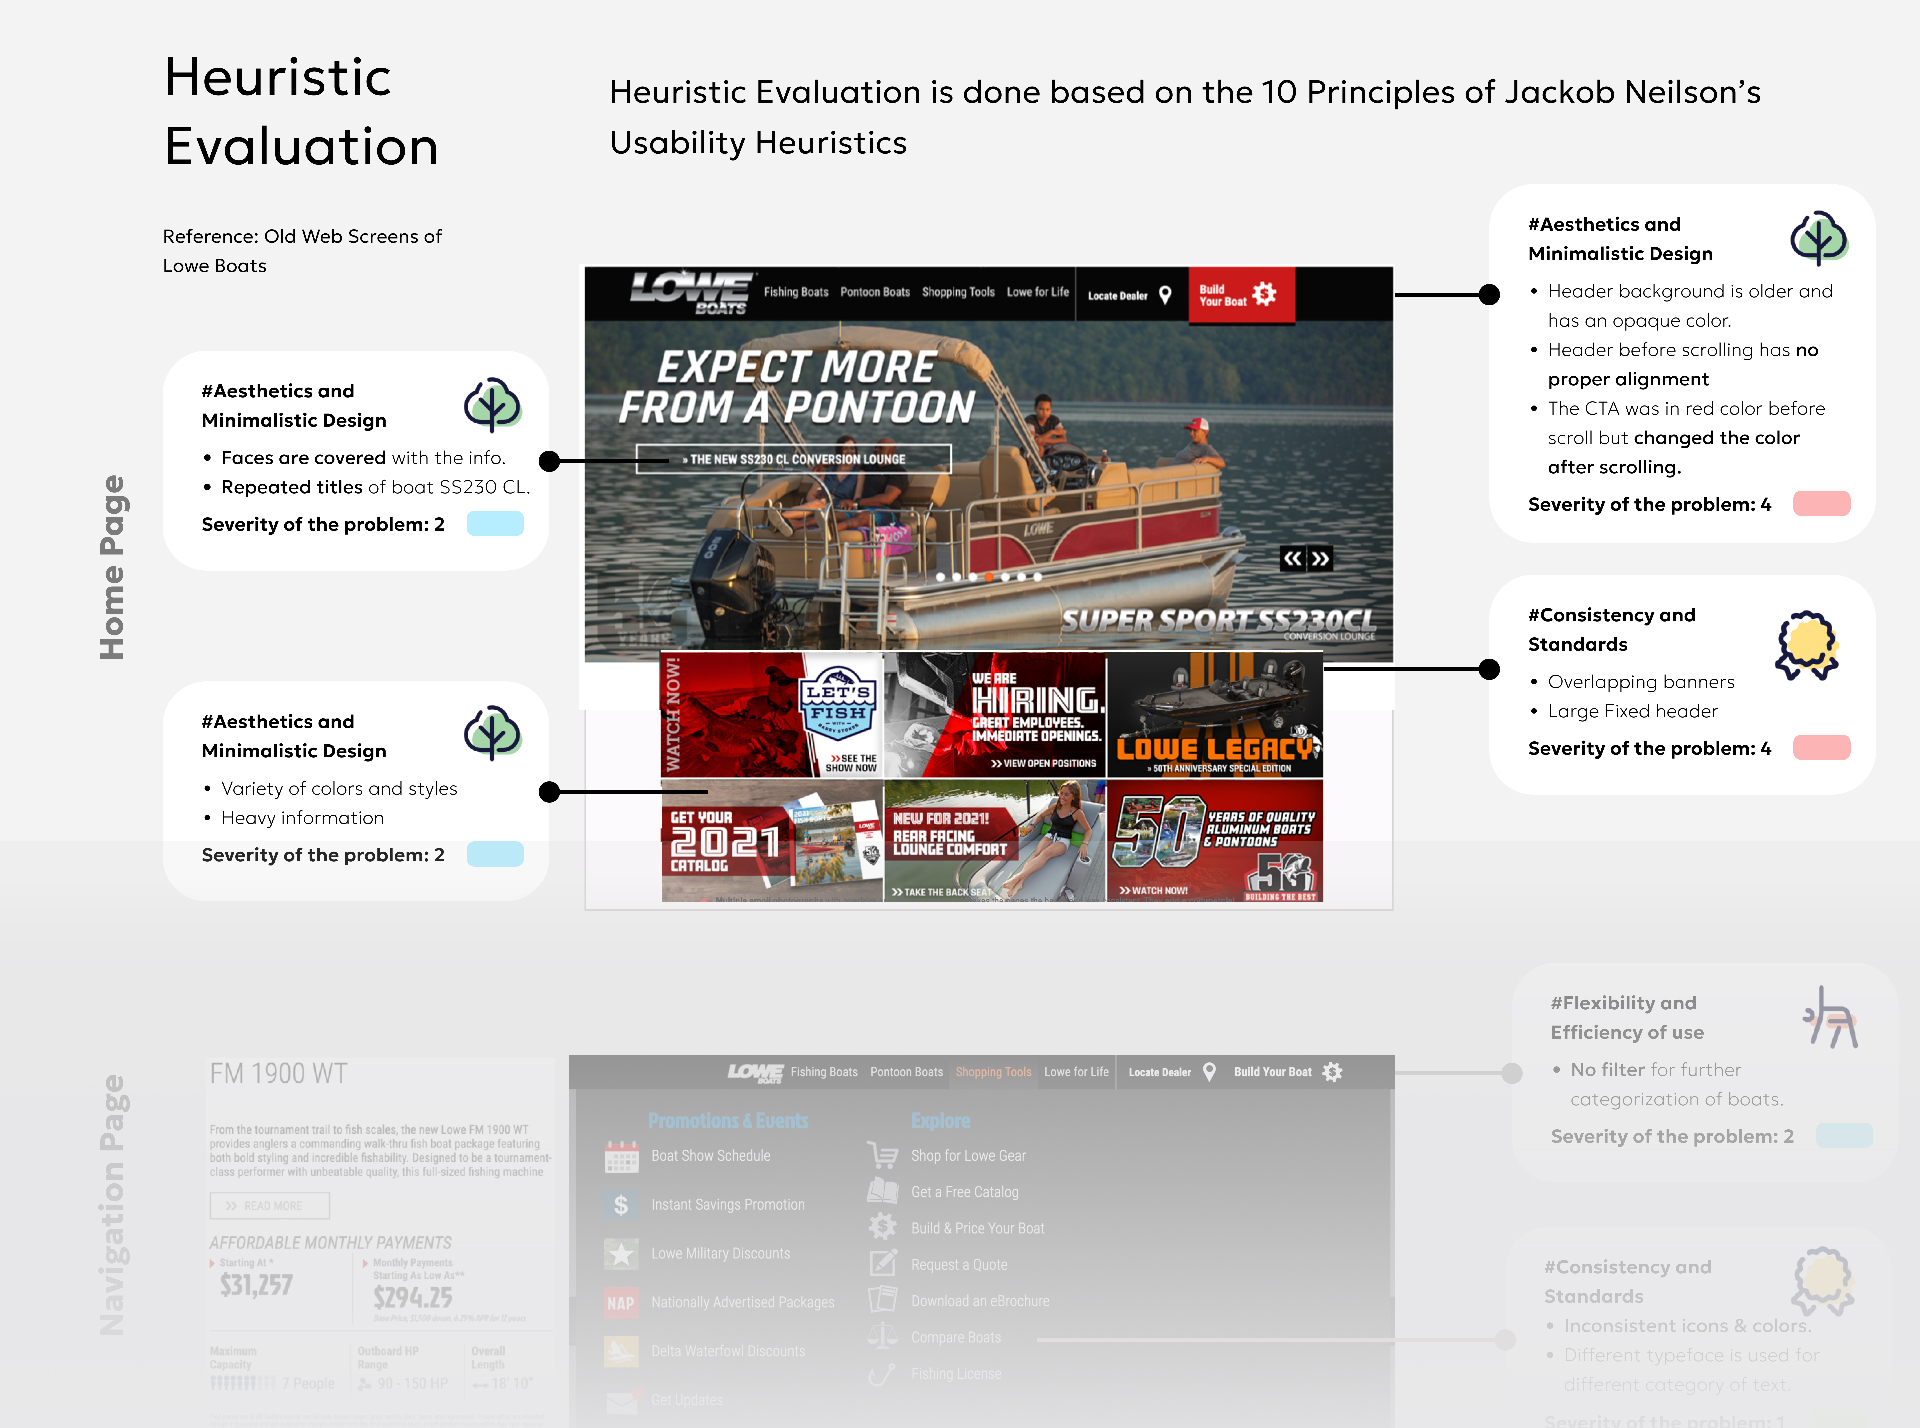Open Lowe Military Discounts link
The width and height of the screenshot is (1920, 1428).
(x=721, y=1254)
